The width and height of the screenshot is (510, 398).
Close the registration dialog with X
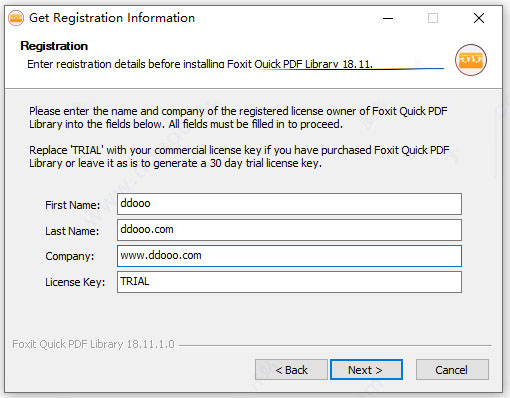pyautogui.click(x=479, y=18)
